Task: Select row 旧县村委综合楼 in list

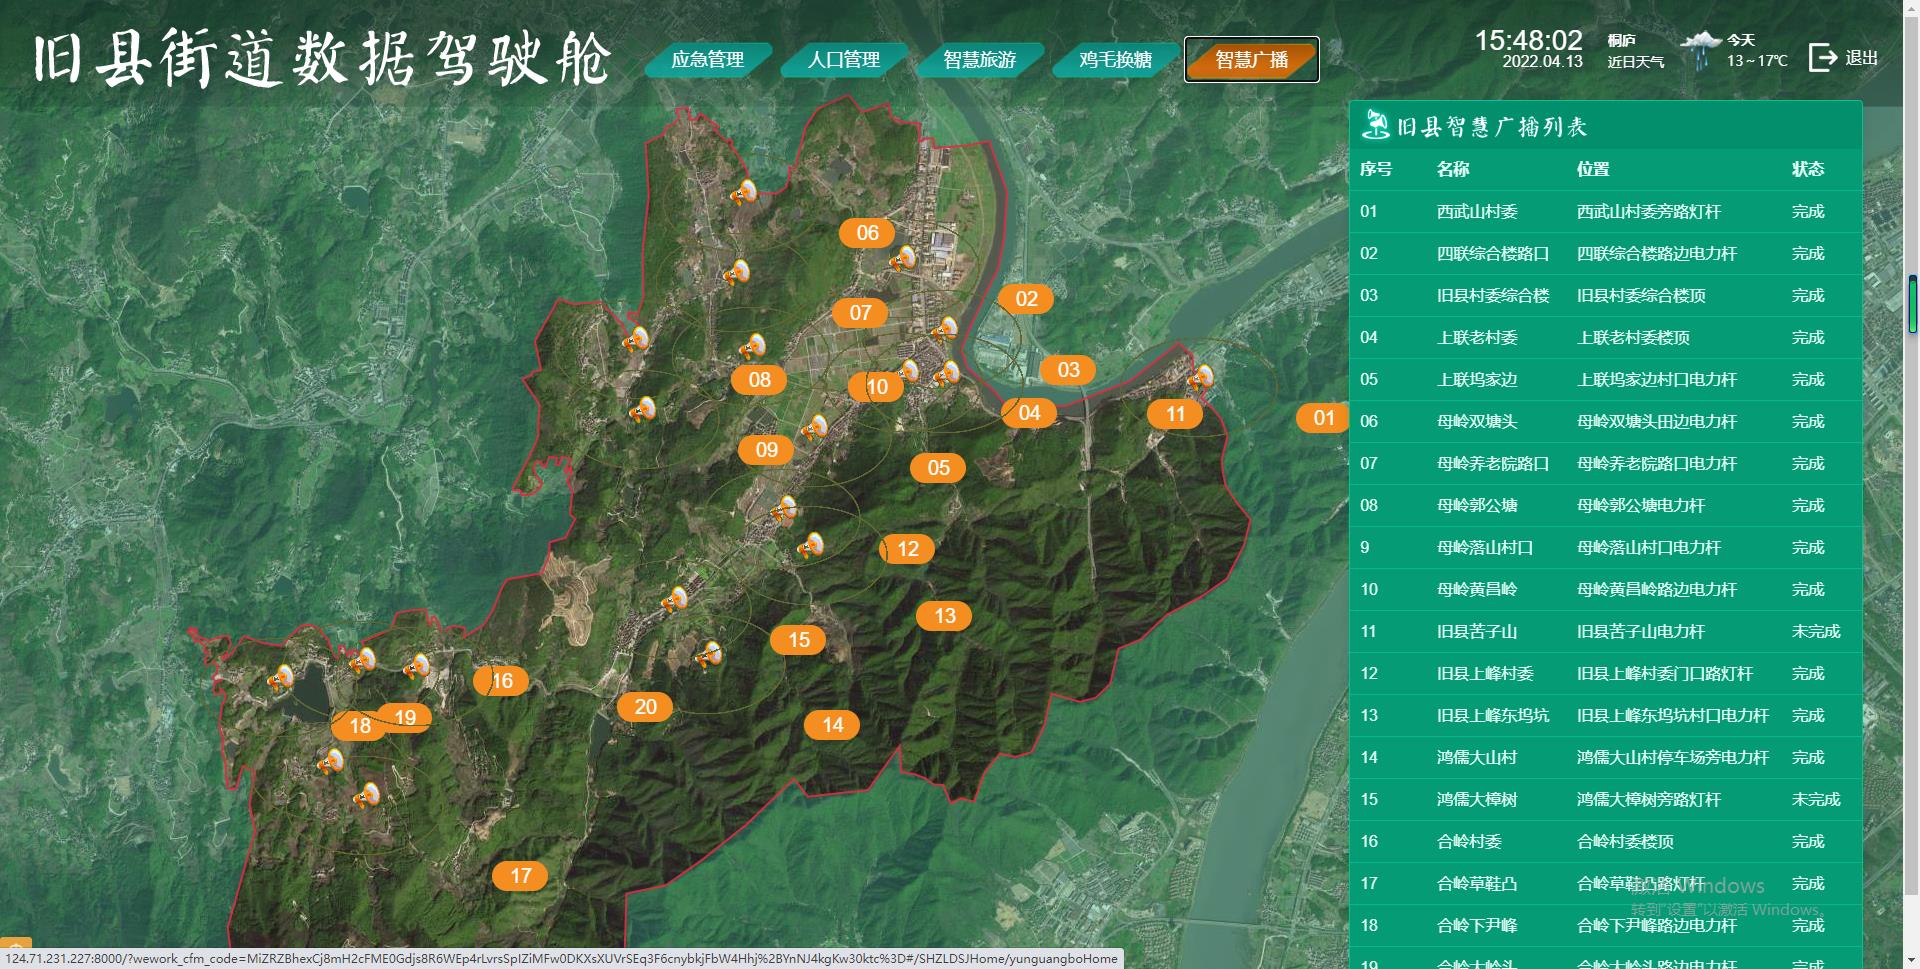Action: point(1605,296)
